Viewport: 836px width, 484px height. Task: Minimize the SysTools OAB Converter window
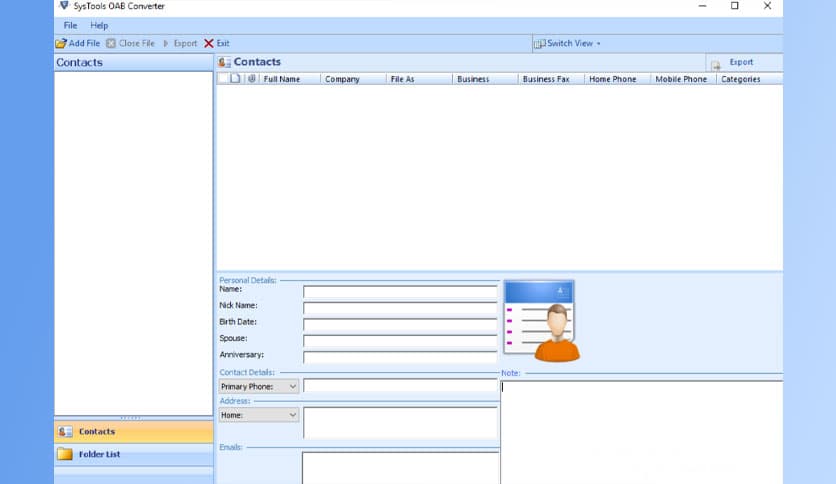pyautogui.click(x=702, y=6)
